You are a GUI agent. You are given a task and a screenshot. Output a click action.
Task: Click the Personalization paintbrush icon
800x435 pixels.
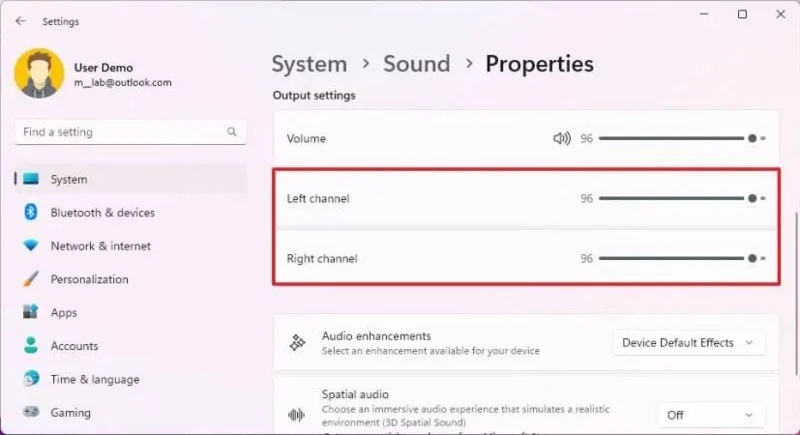pos(31,279)
